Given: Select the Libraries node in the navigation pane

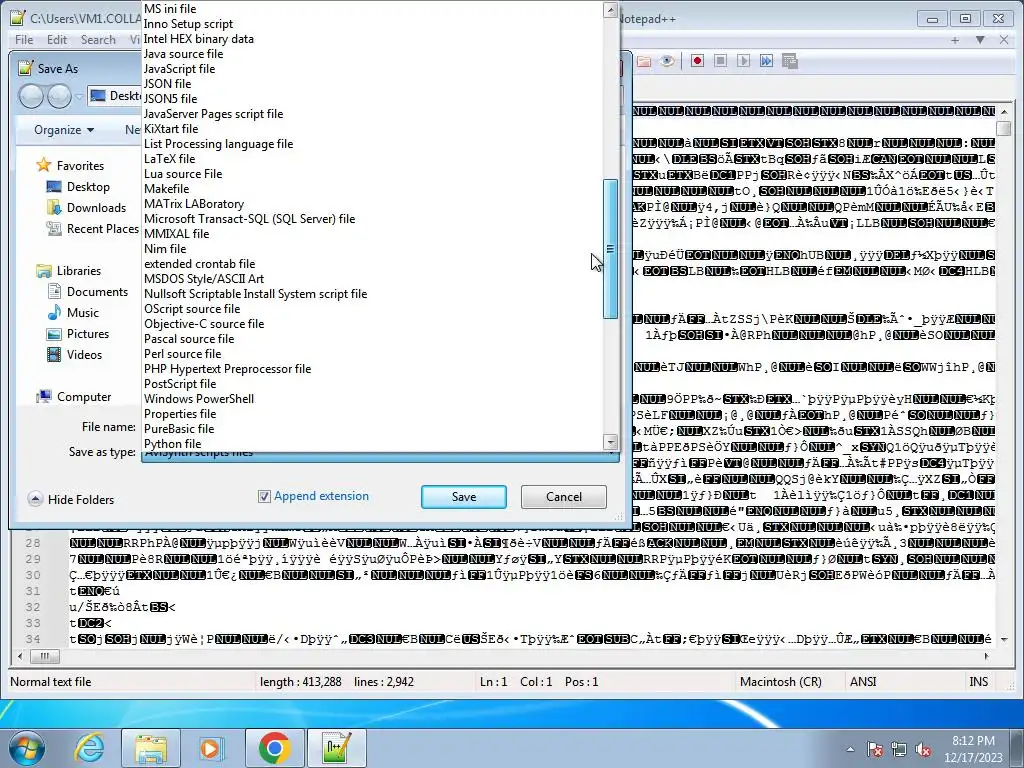Looking at the screenshot, I should click(78, 270).
